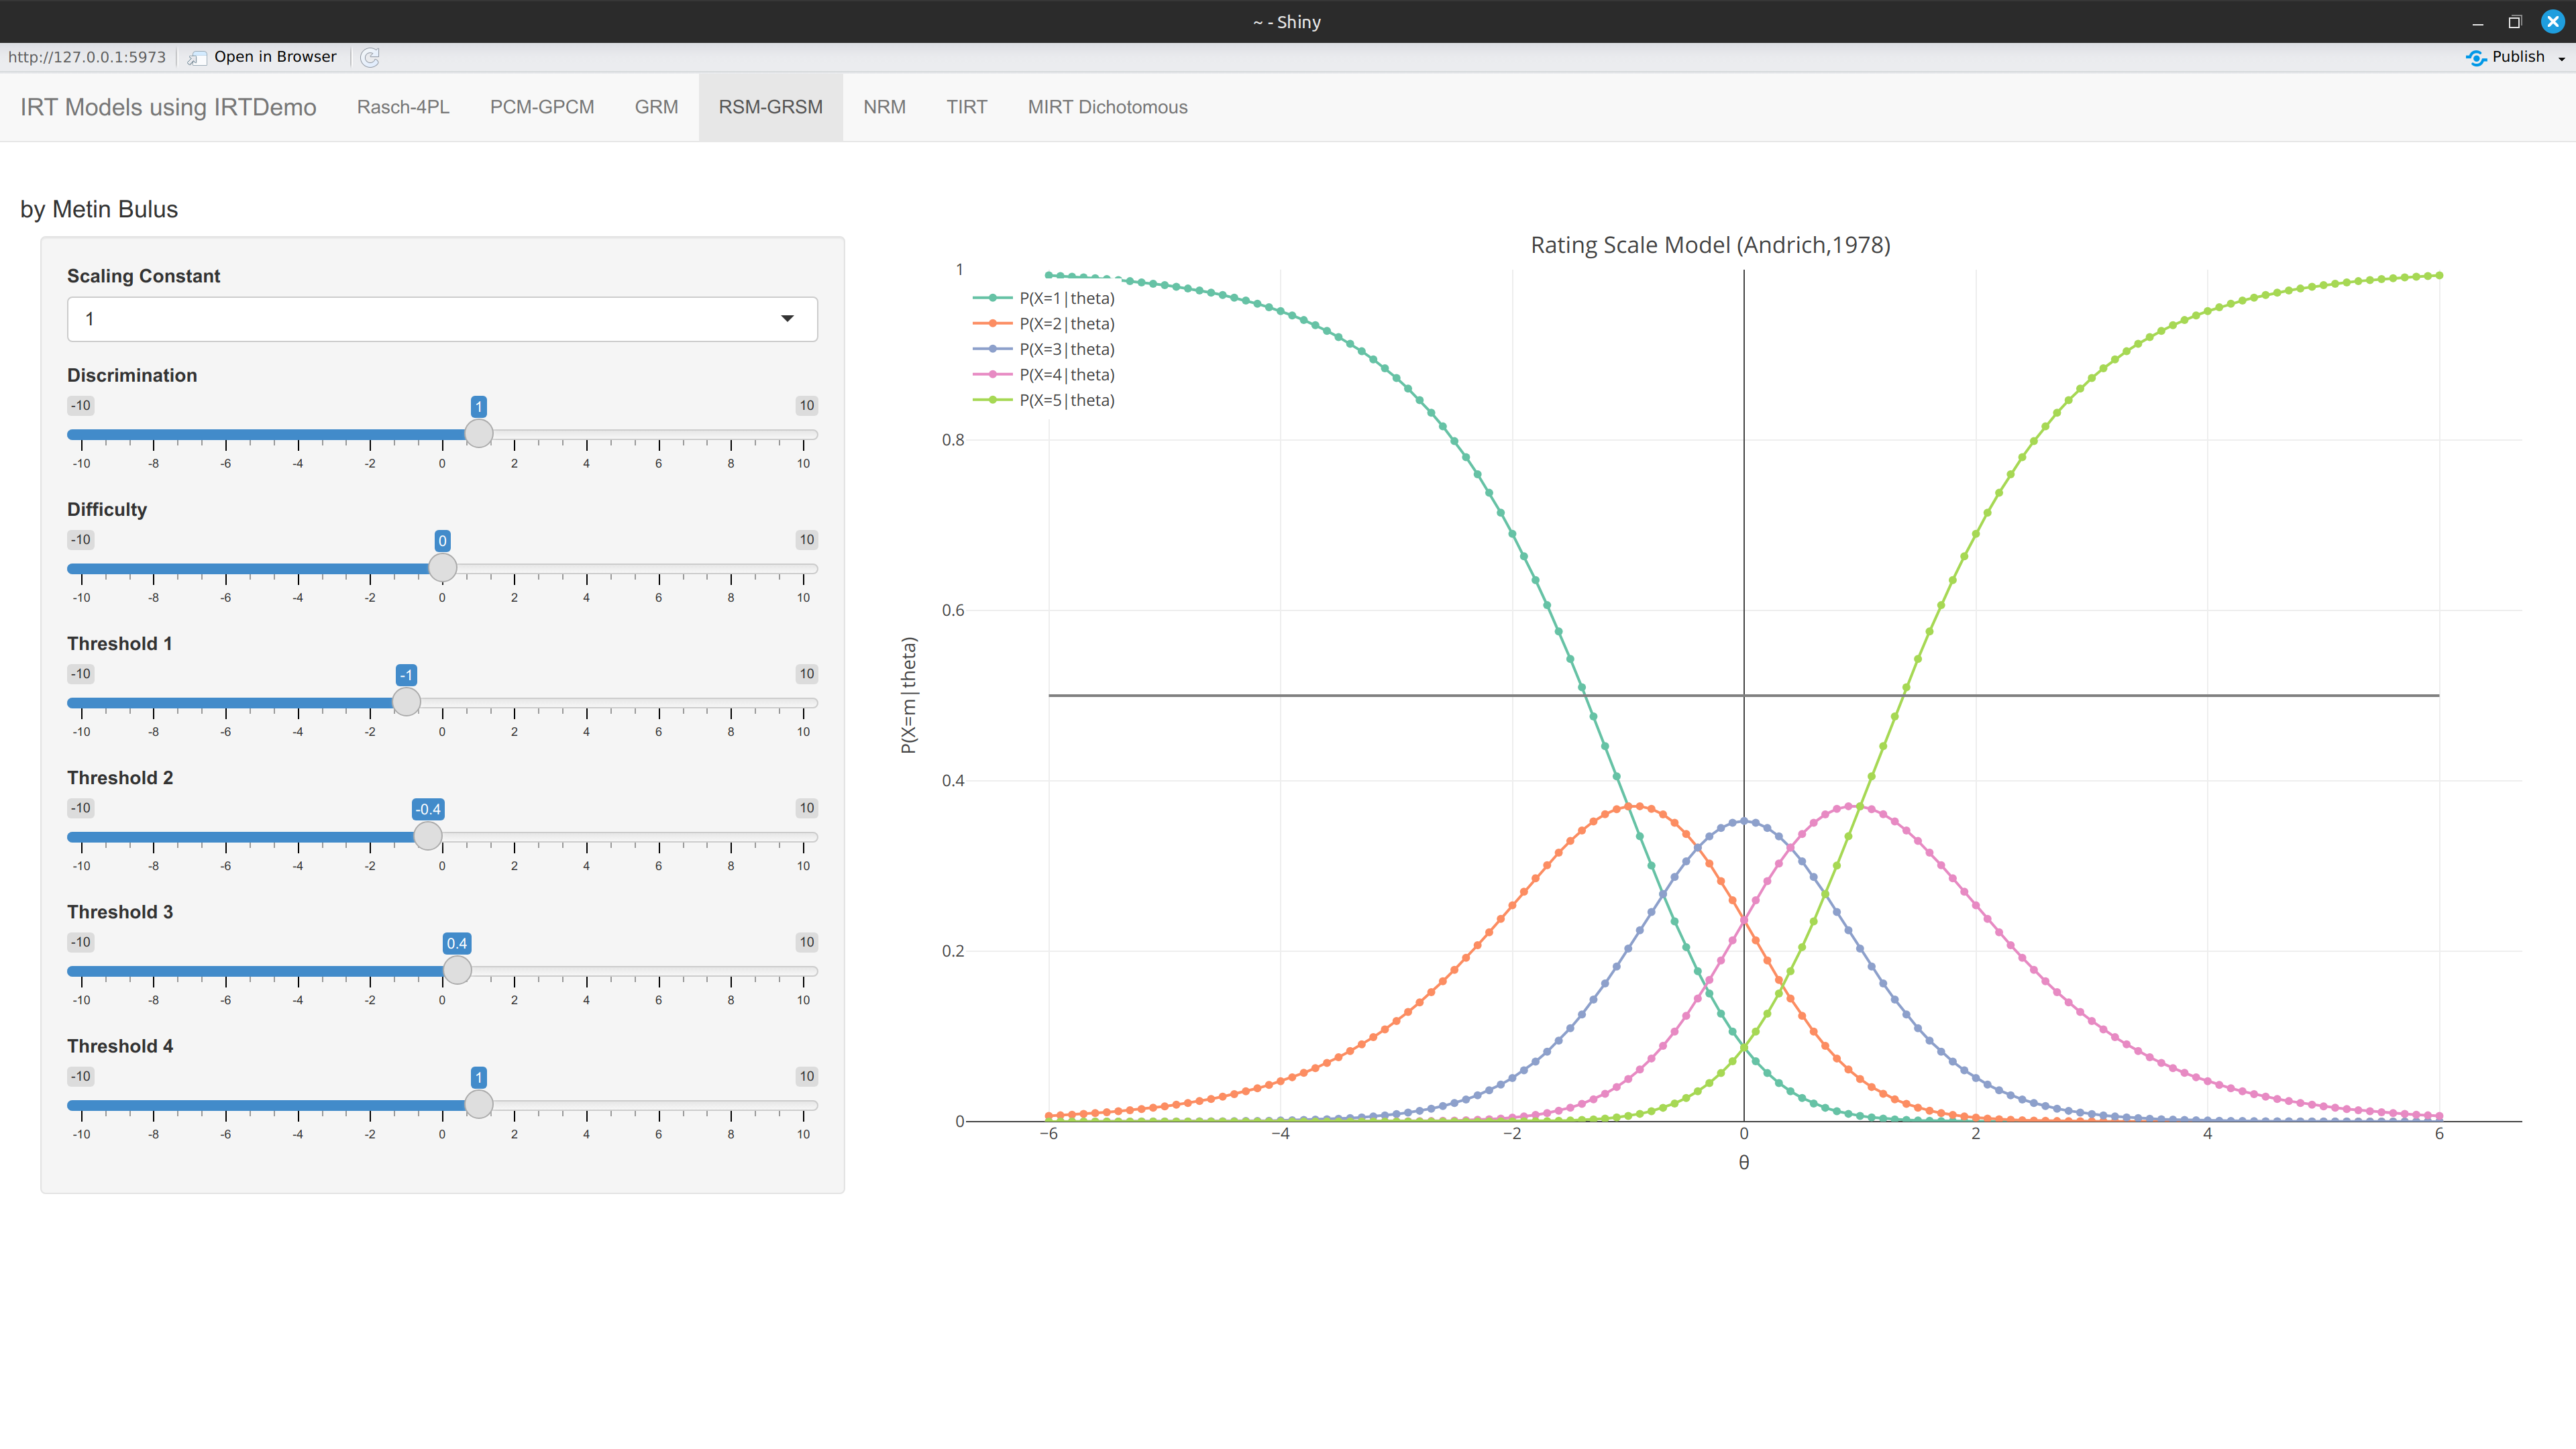Open the MIRT Dichotomous tab
2576x1449 pixels.
click(x=1107, y=107)
